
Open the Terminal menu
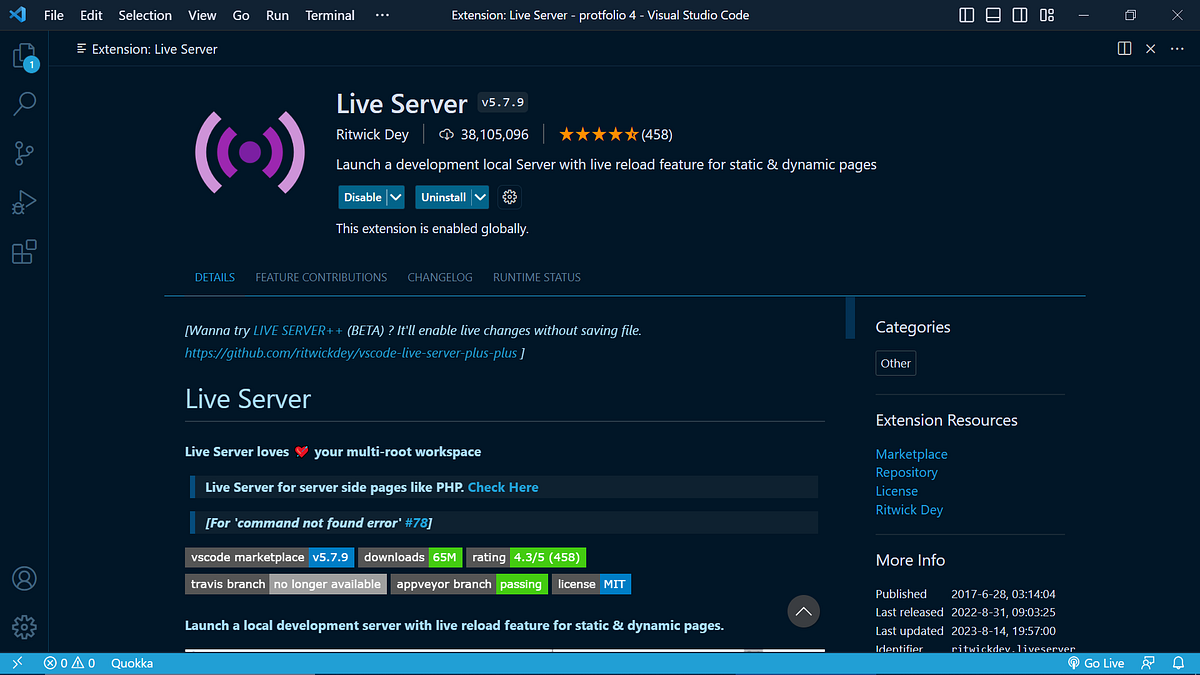click(x=329, y=15)
